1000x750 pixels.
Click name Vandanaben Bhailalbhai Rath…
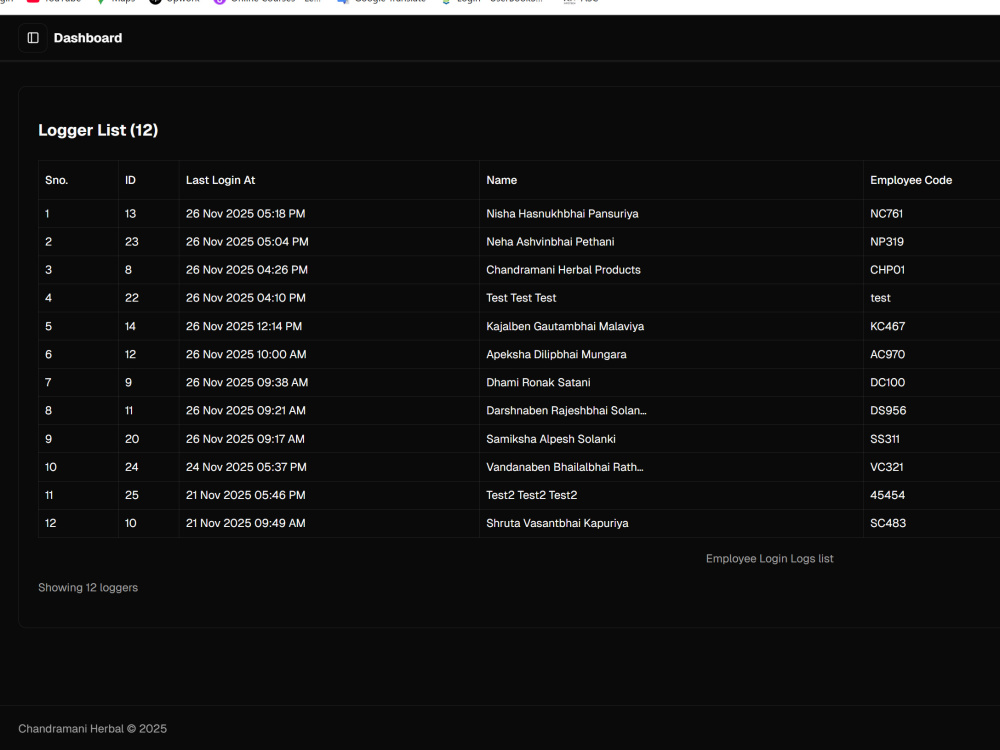pos(564,467)
